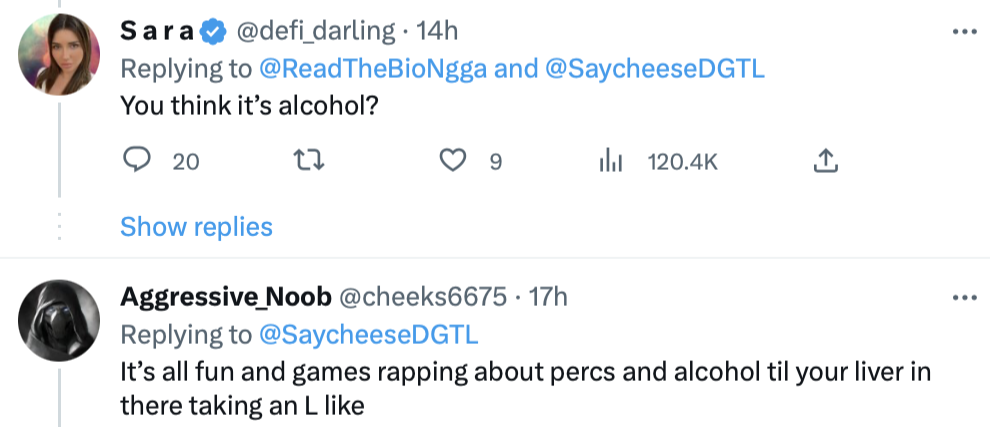Screen dimensions: 990x427
Task: Open the Aggressive_Noob display name
Action: pyautogui.click(x=226, y=297)
